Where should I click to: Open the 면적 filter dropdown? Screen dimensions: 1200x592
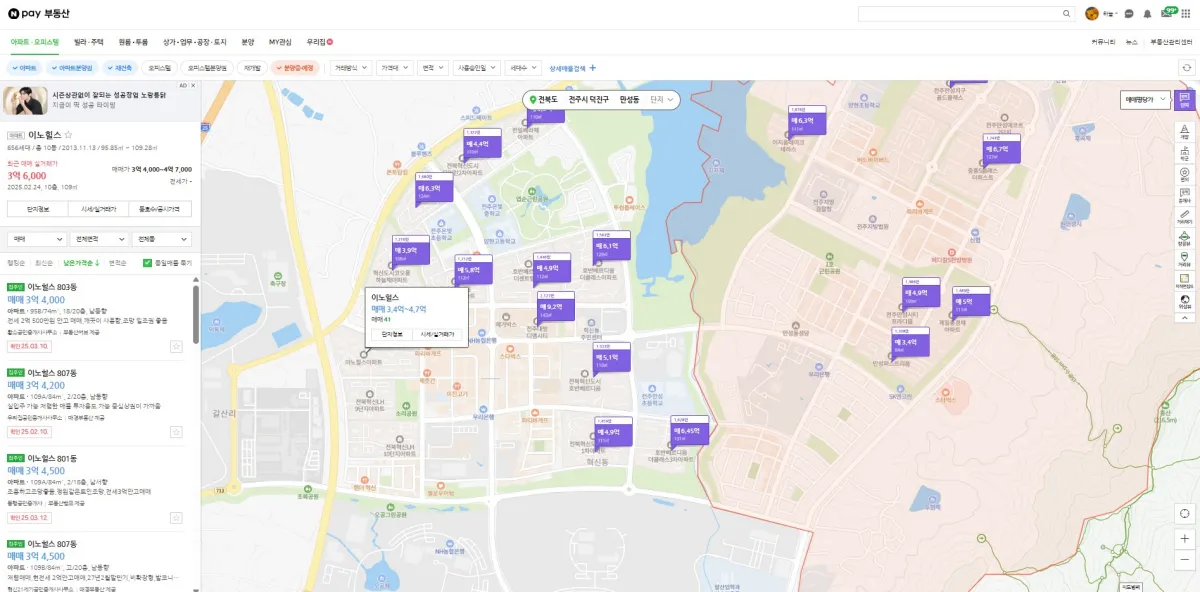(432, 68)
